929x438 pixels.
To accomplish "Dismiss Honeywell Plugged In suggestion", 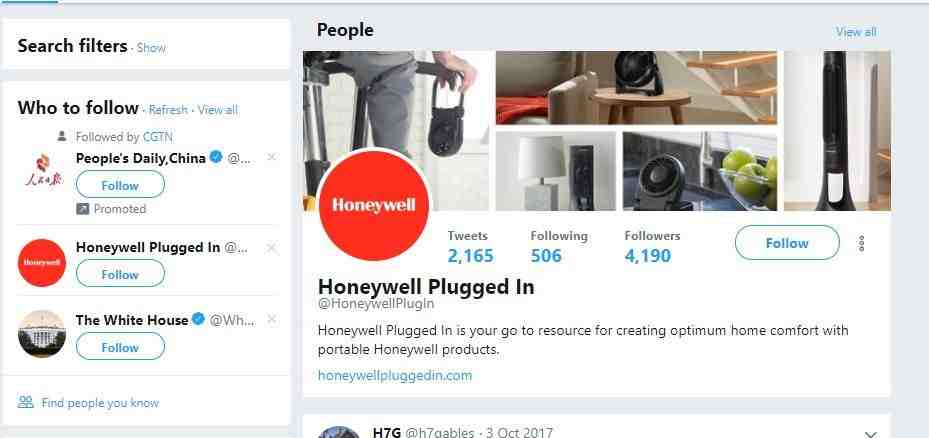I will pos(271,248).
